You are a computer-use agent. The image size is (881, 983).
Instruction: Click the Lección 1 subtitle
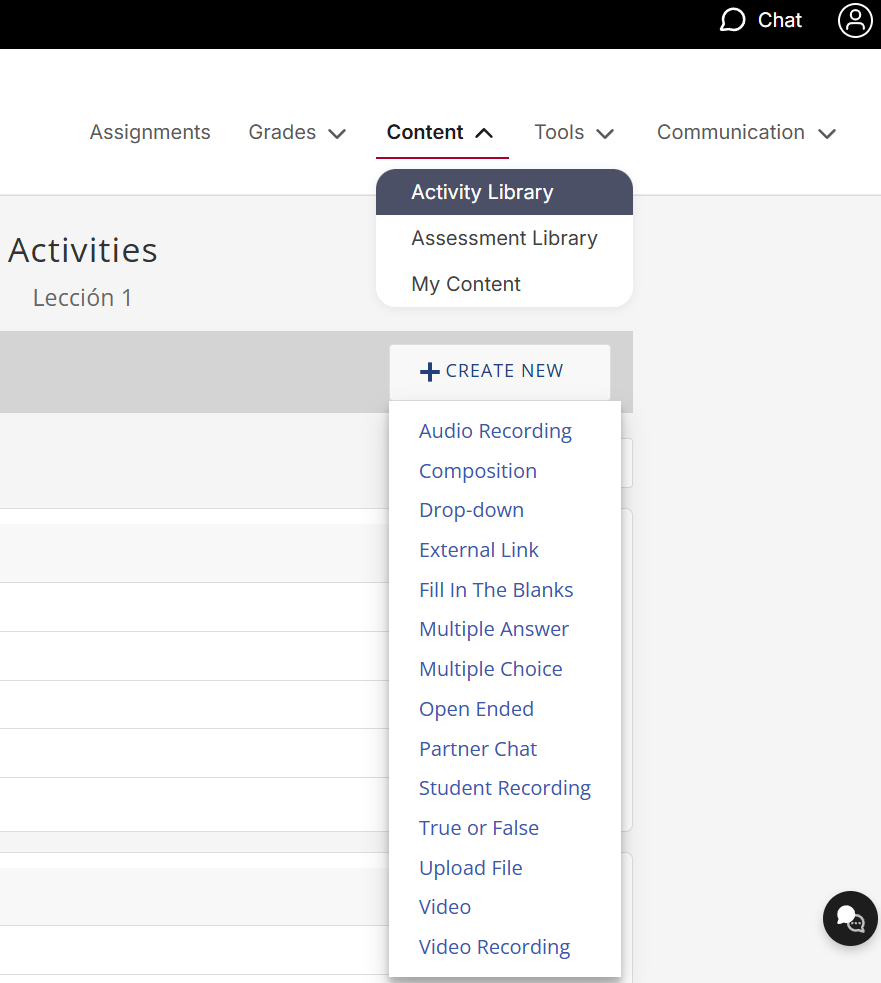click(82, 298)
